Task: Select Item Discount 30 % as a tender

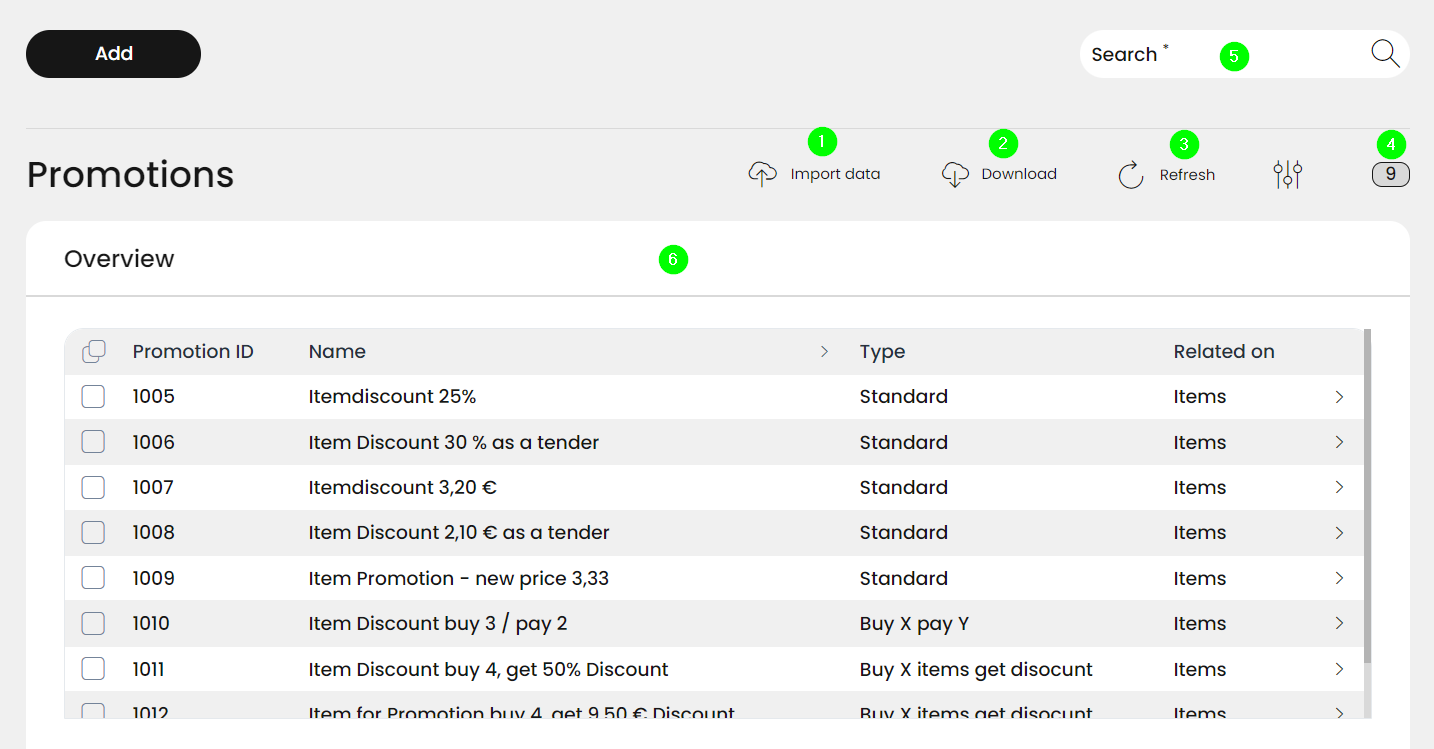Action: (454, 442)
